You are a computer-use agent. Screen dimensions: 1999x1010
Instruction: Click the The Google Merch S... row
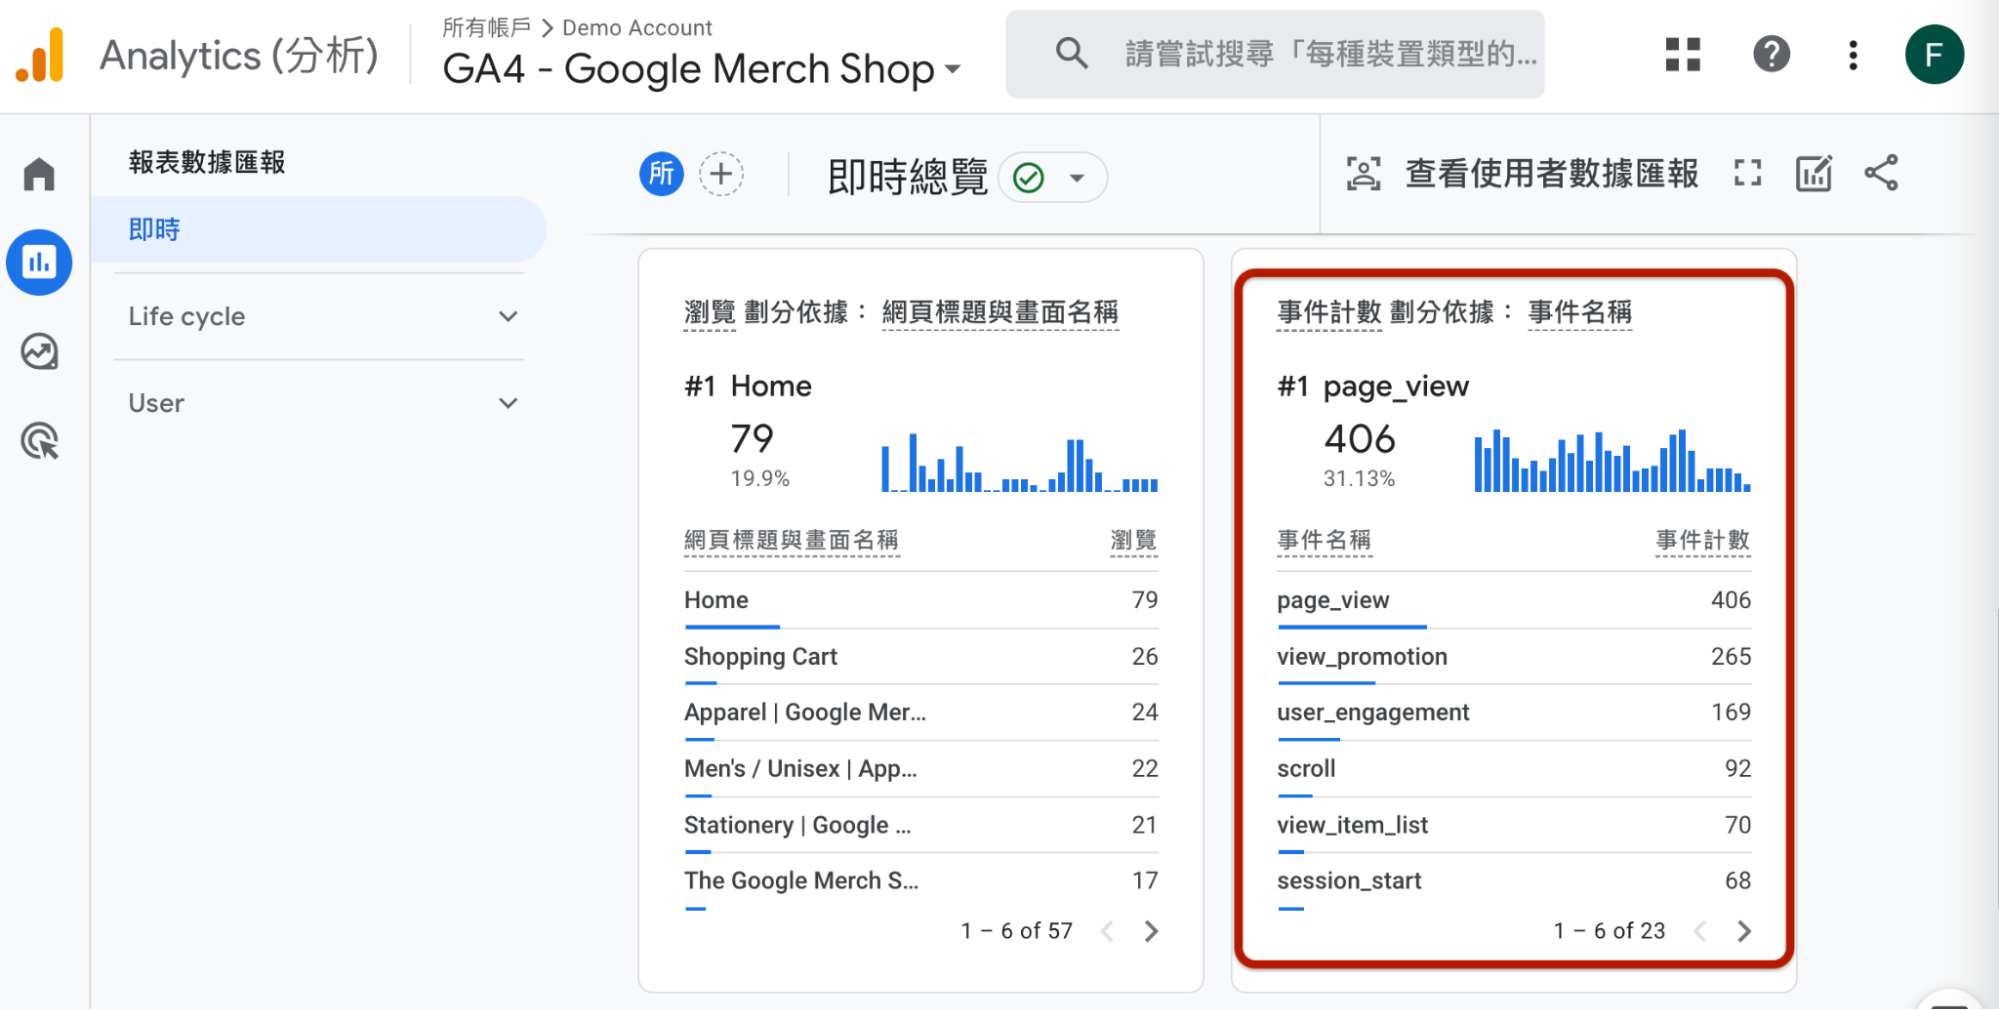(921, 881)
